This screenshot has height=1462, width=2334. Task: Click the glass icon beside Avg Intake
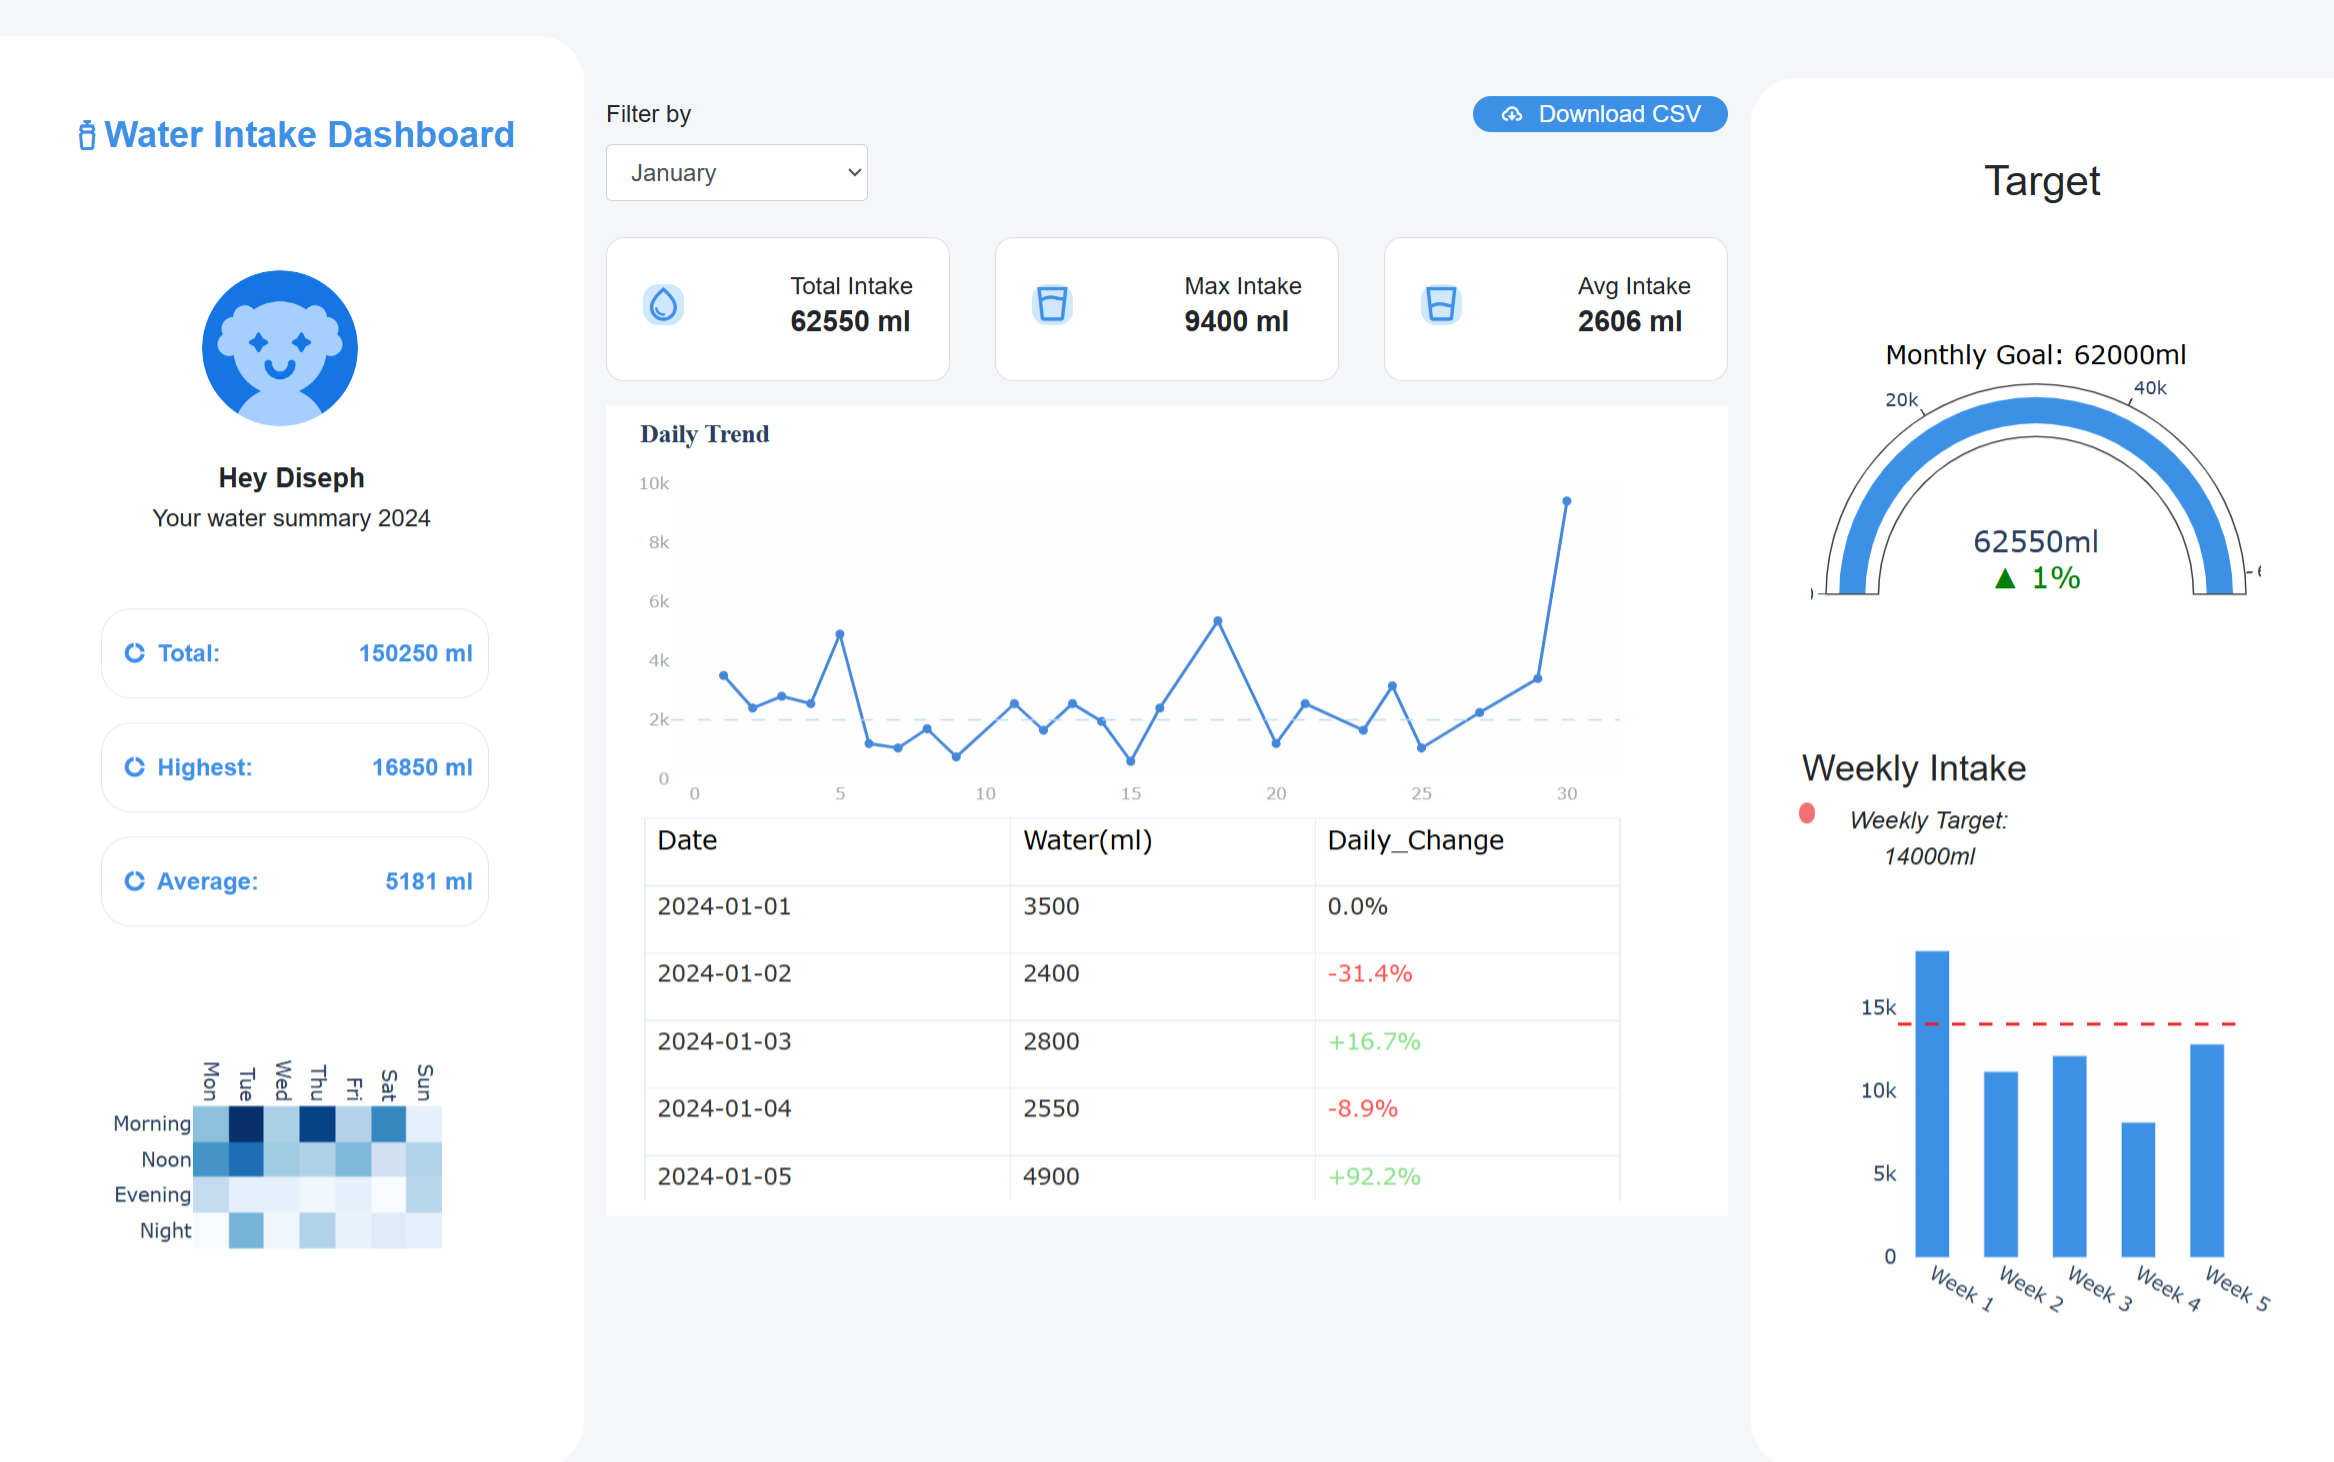click(x=1441, y=304)
